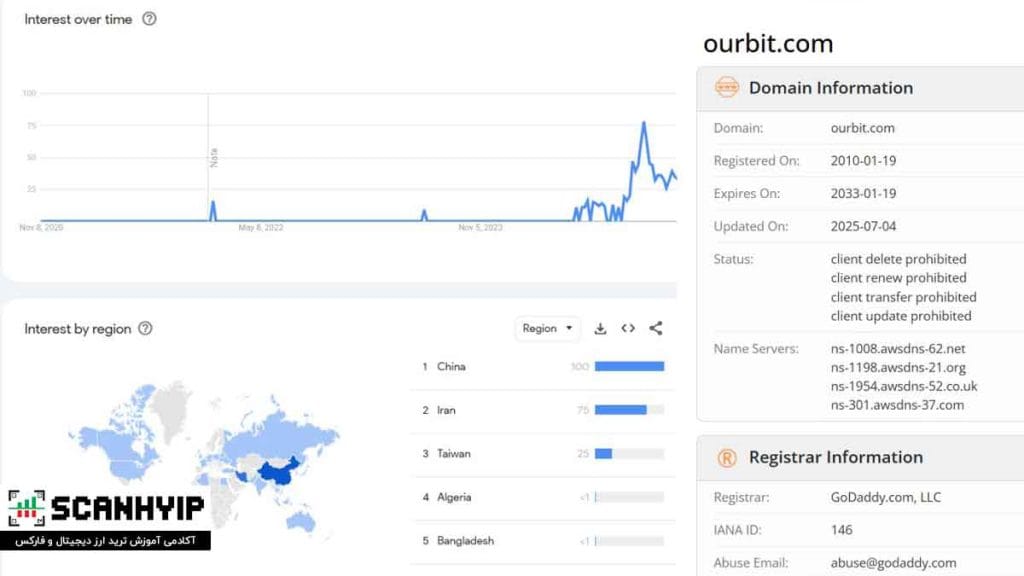Click the Registered On date 2010-01-19
Viewport: 1024px width, 576px height.
(863, 161)
